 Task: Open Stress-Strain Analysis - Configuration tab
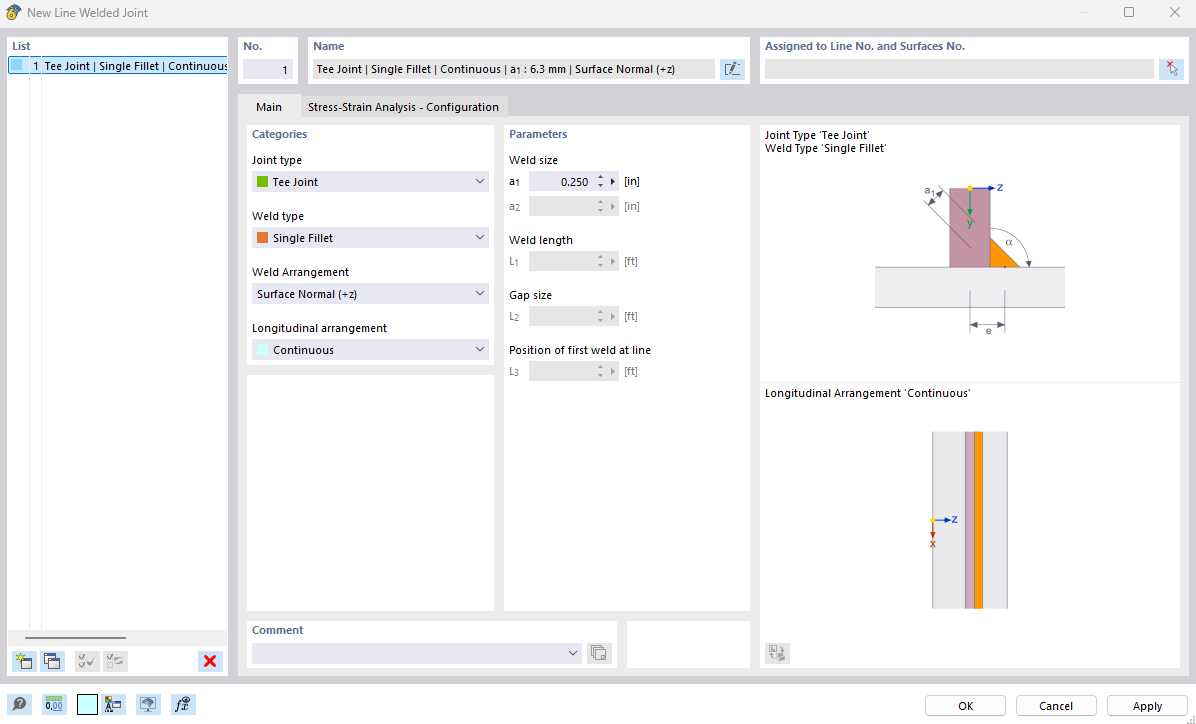pos(403,107)
